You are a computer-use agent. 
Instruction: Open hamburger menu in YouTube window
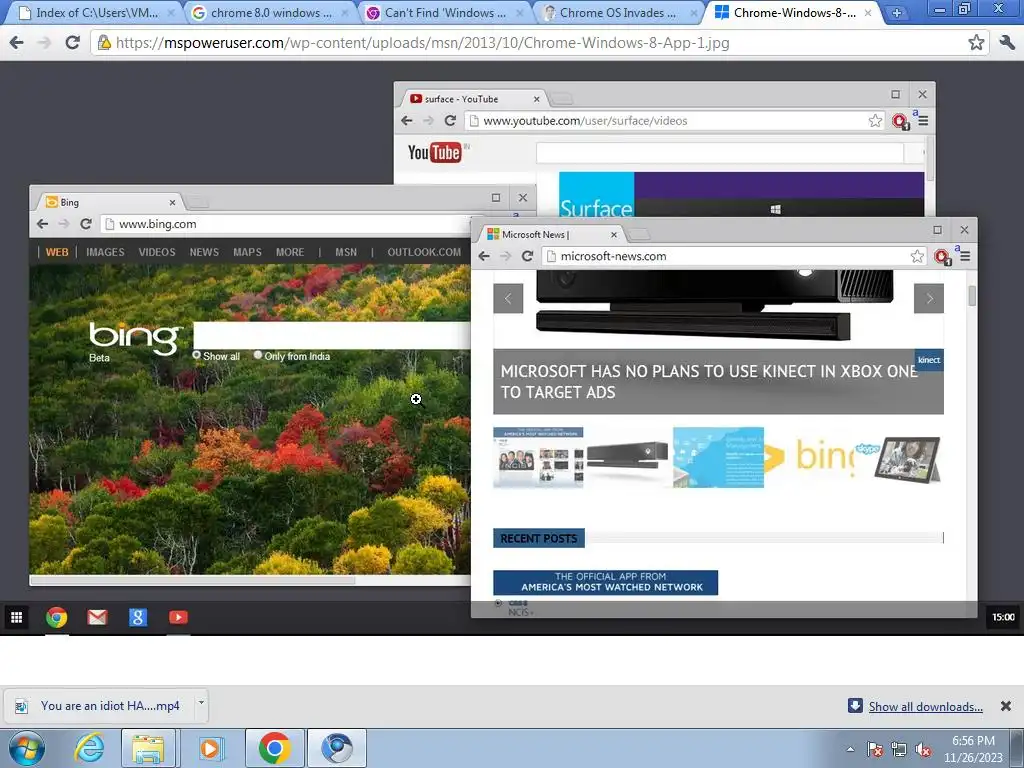[x=923, y=121]
